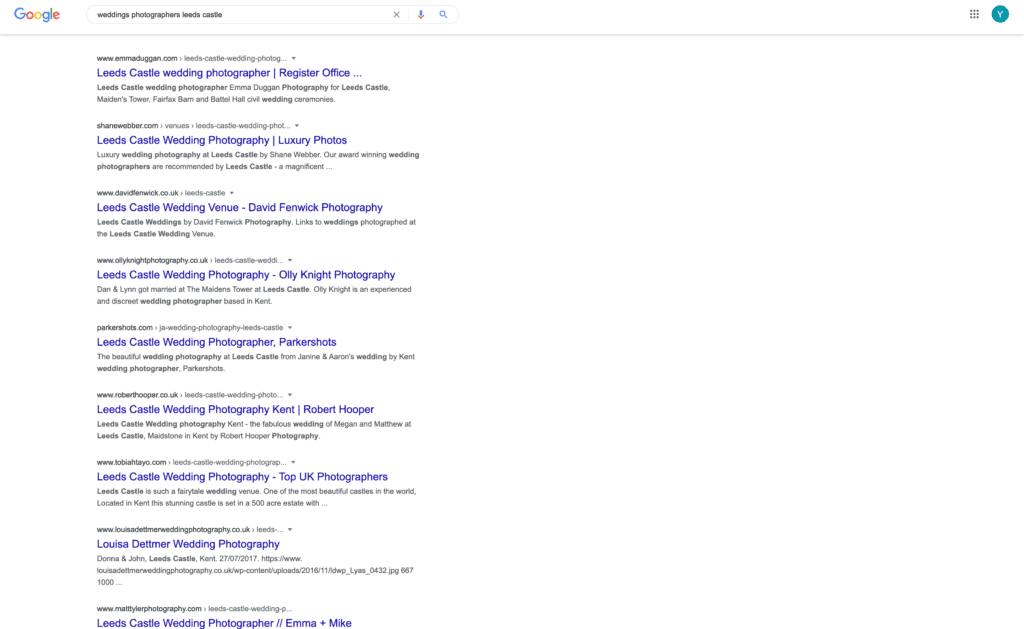Click the www.mattylerphotography.com URL text

pyautogui.click(x=149, y=608)
